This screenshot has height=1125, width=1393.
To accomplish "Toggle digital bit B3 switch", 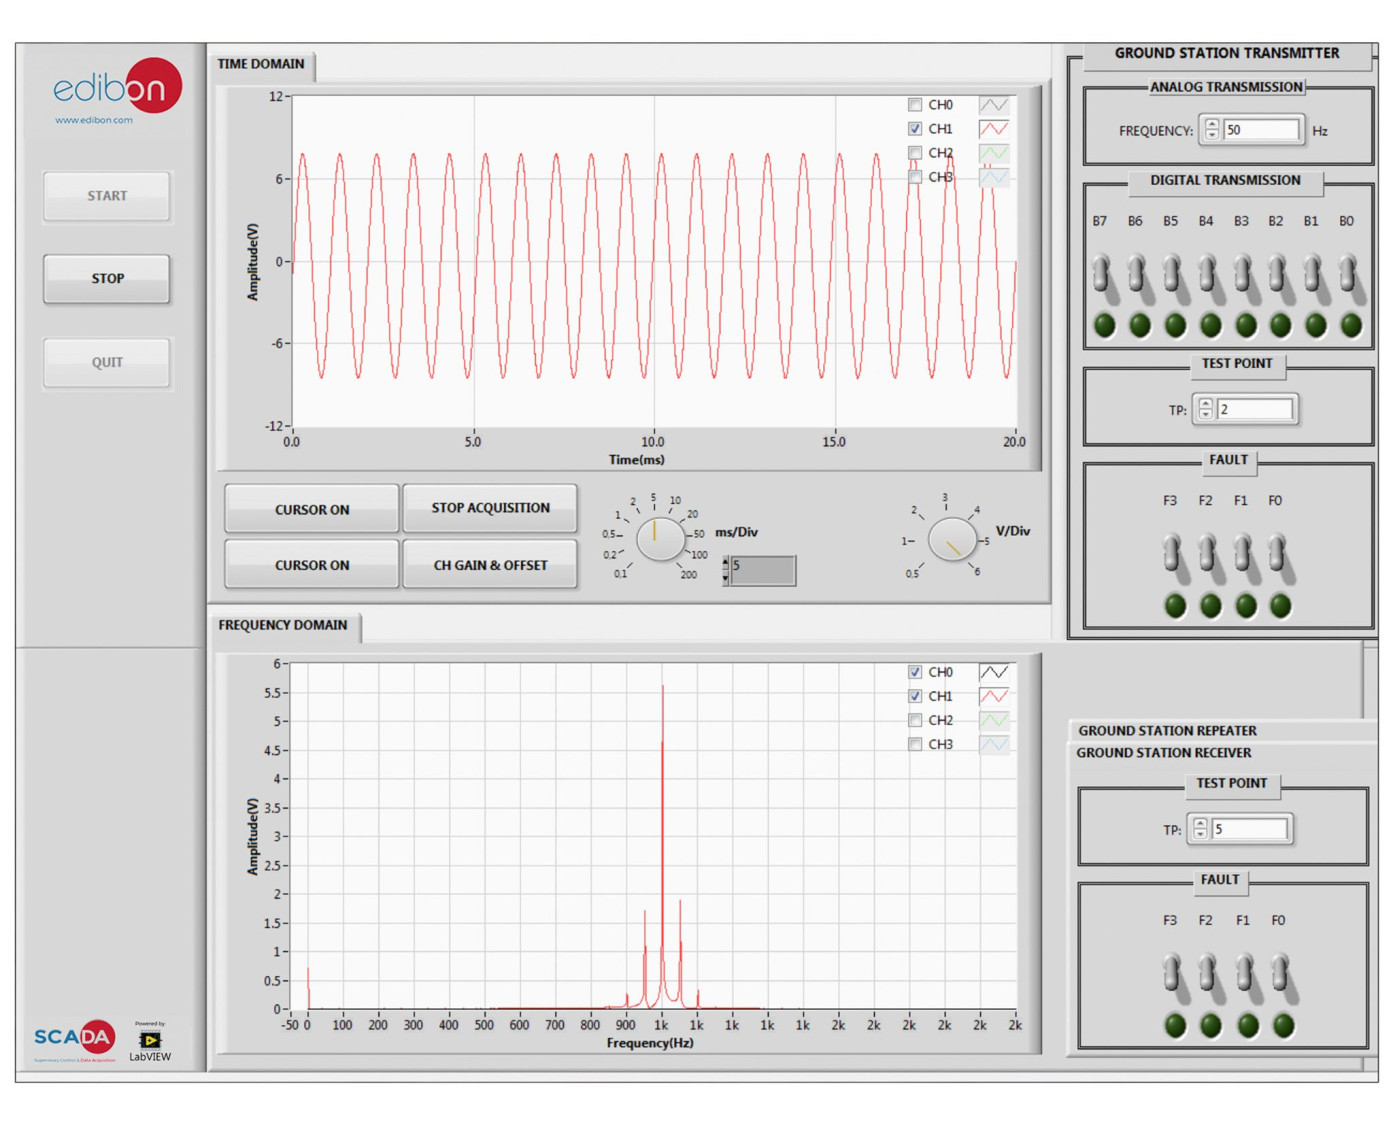I will [1243, 274].
